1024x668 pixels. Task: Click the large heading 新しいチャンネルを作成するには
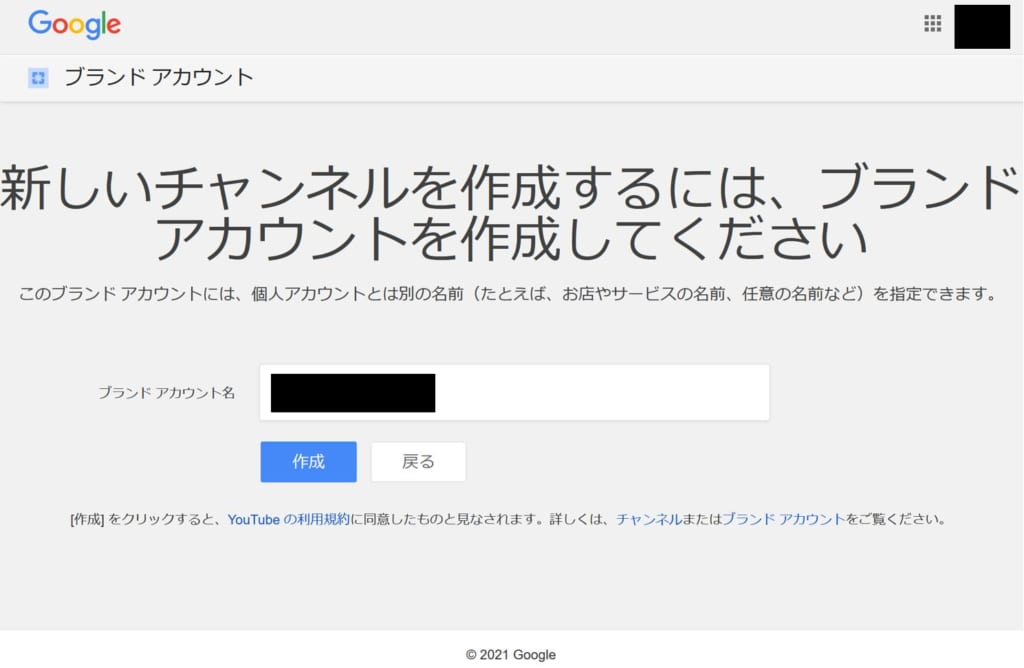[511, 213]
